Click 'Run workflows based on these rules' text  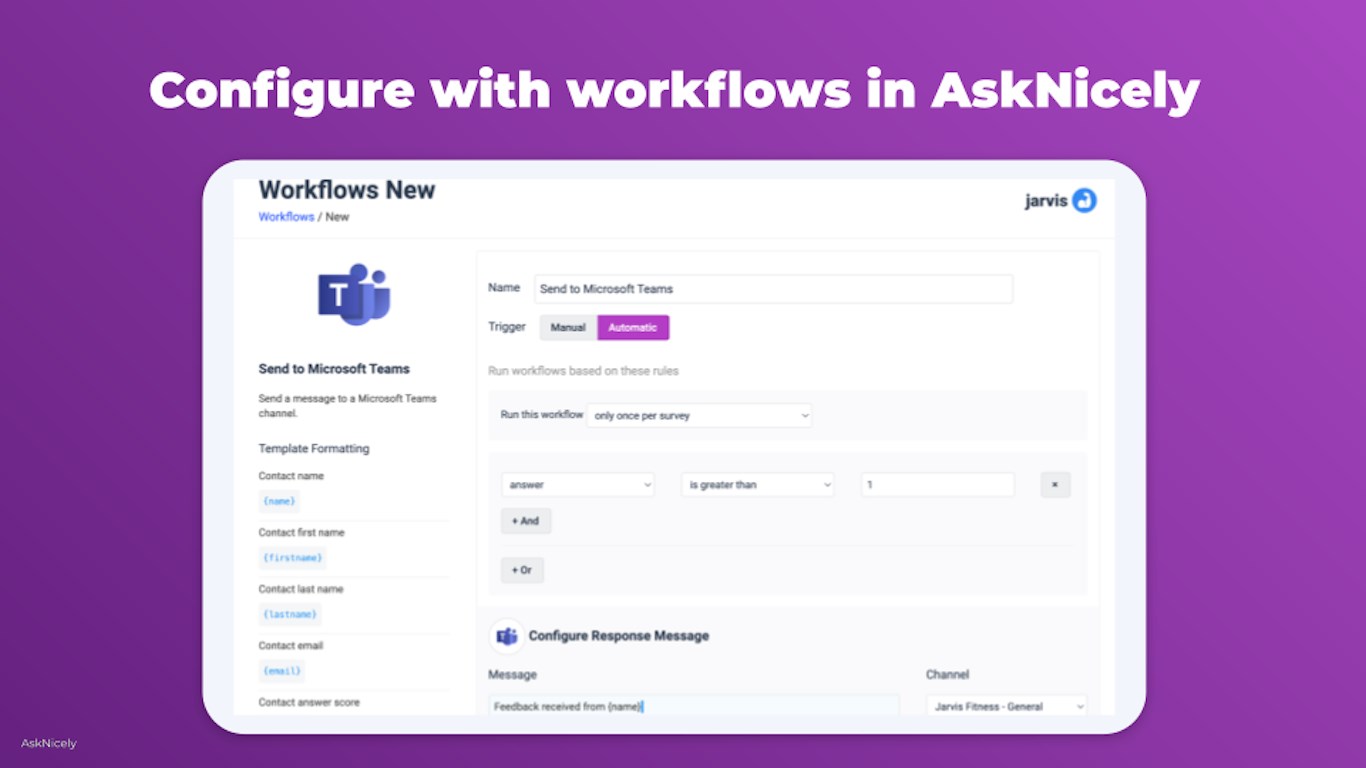click(583, 371)
